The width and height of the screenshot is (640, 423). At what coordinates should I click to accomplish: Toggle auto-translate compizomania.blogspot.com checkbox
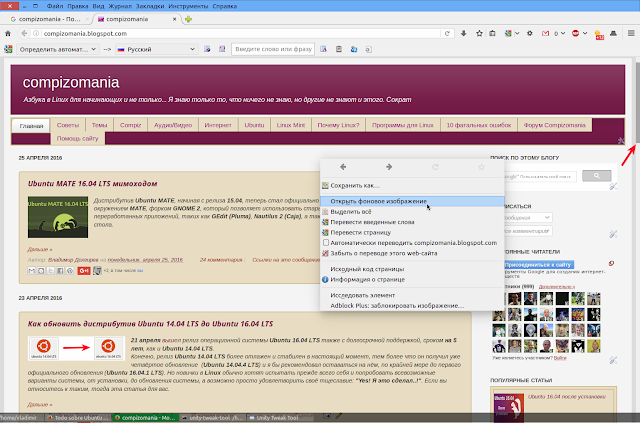click(326, 243)
